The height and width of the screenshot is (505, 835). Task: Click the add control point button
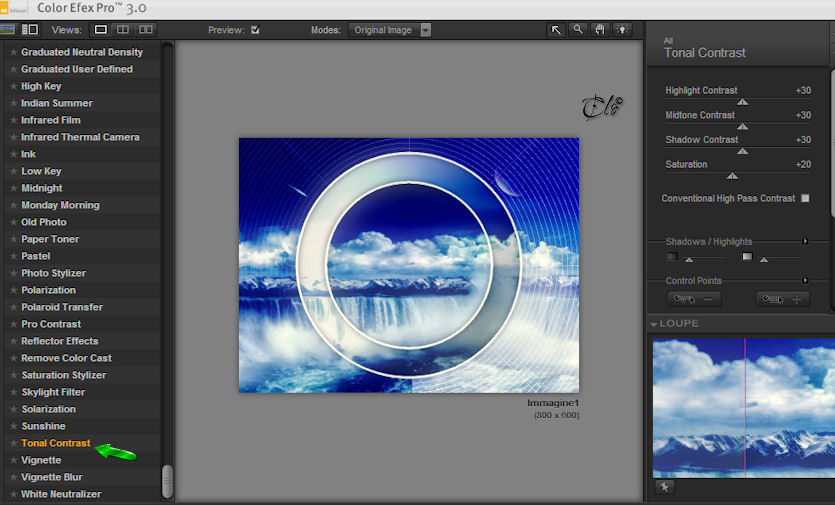click(x=782, y=299)
